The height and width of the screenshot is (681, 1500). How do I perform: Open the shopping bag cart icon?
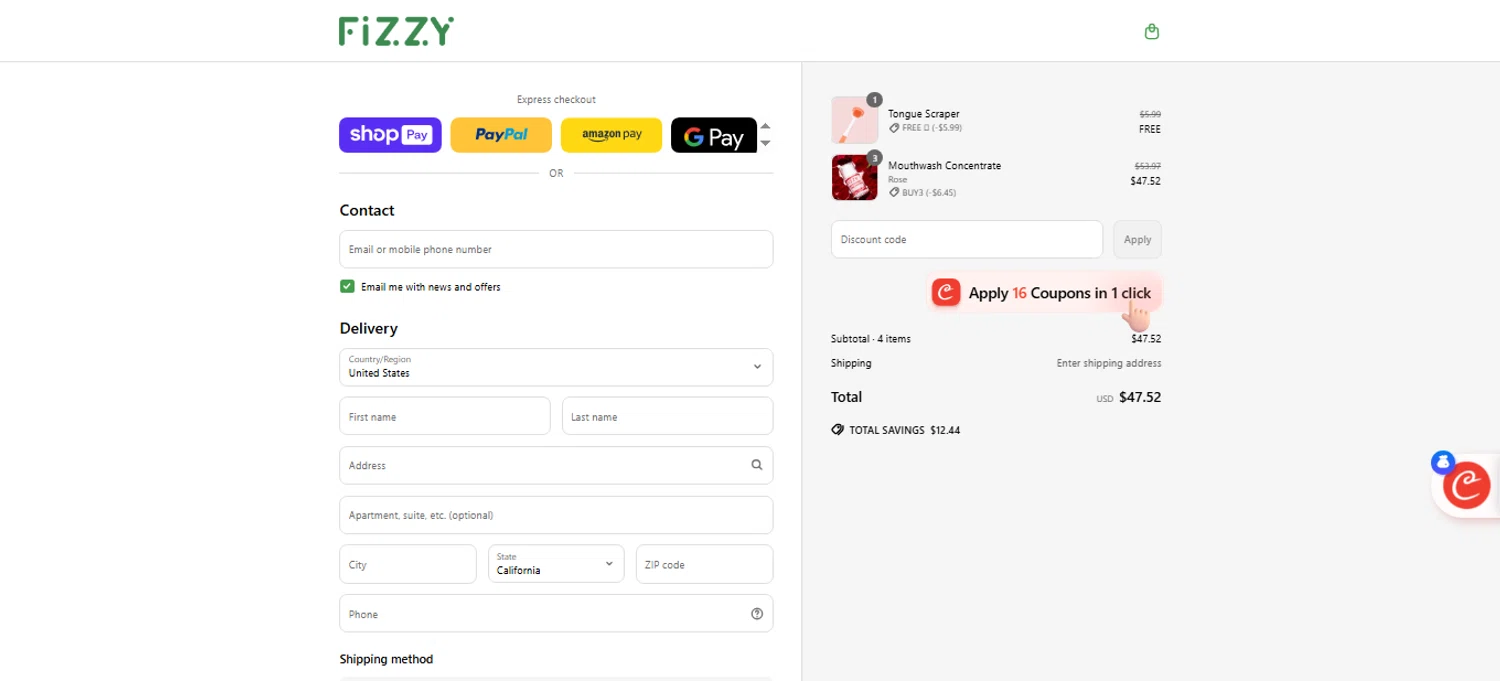tap(1152, 31)
